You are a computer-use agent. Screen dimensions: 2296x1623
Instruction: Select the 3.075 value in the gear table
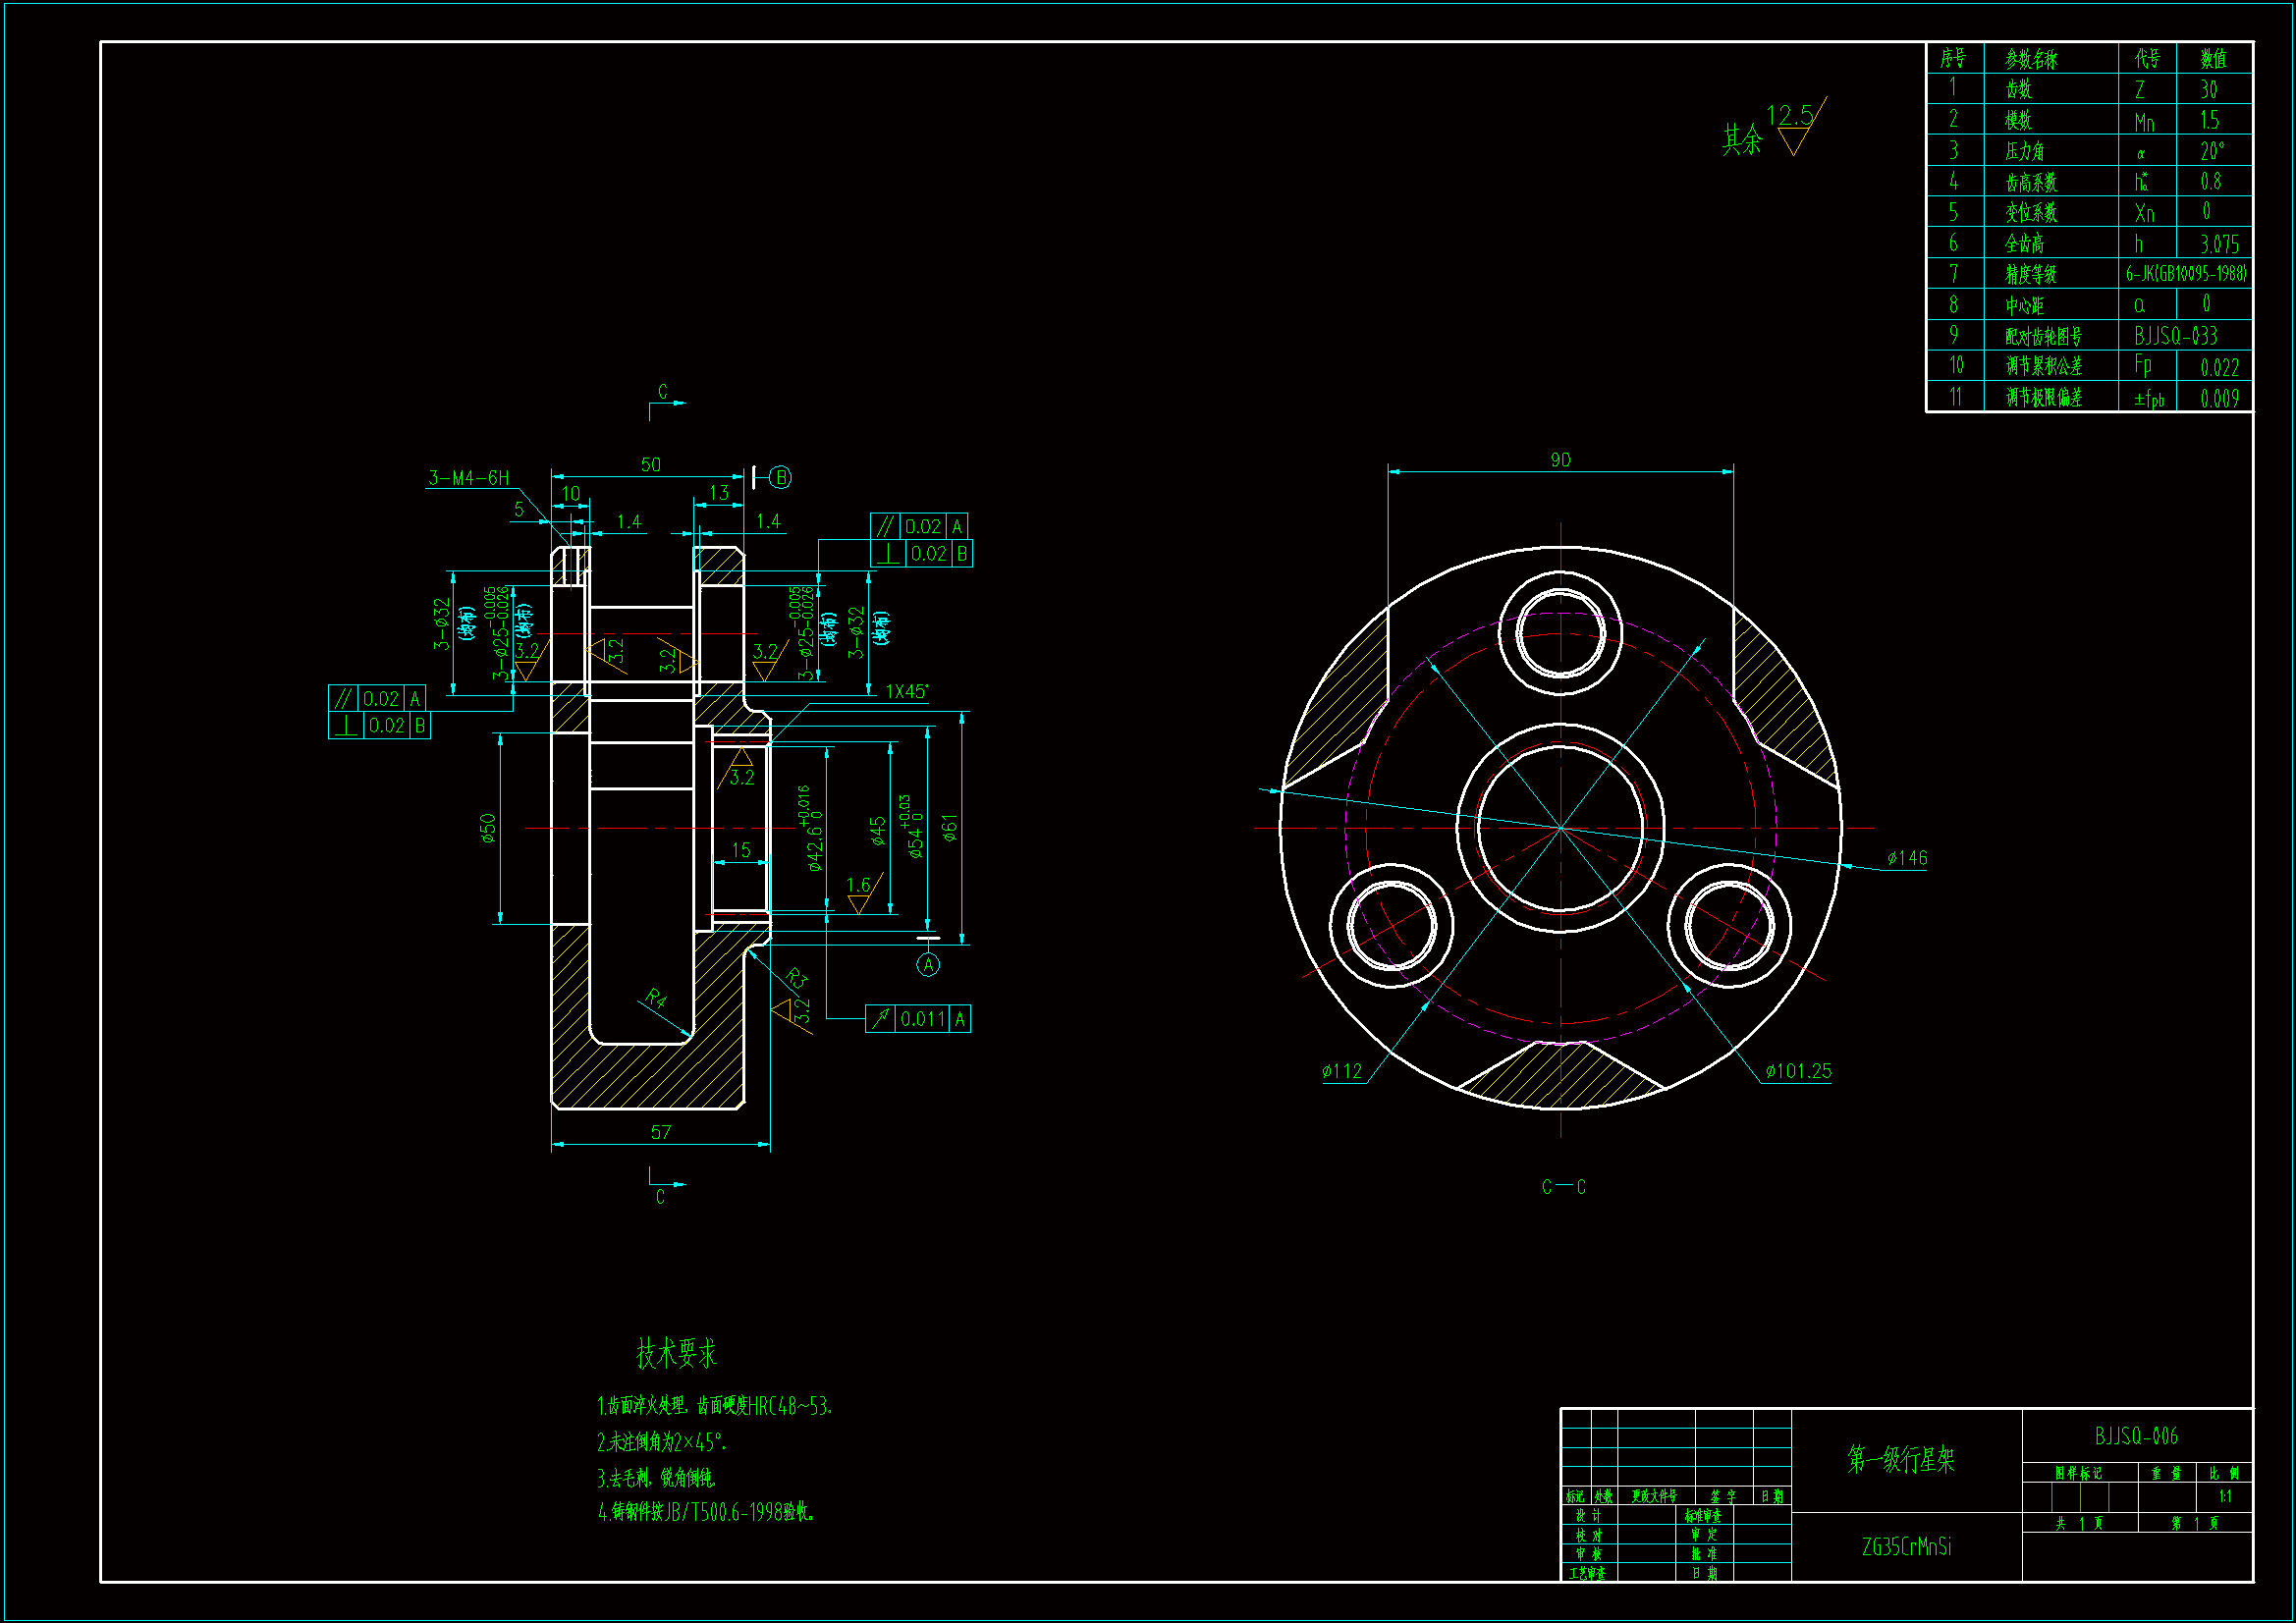[x=2219, y=244]
